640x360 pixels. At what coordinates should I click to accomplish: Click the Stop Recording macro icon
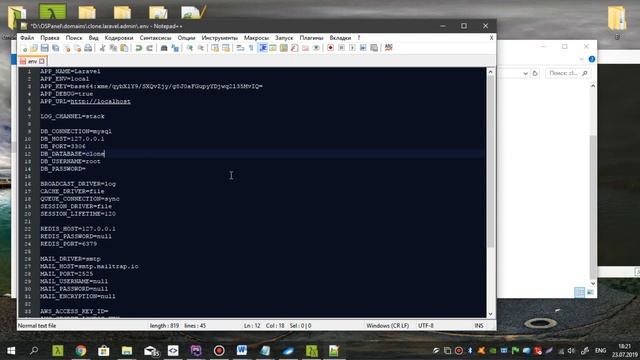pos(341,48)
